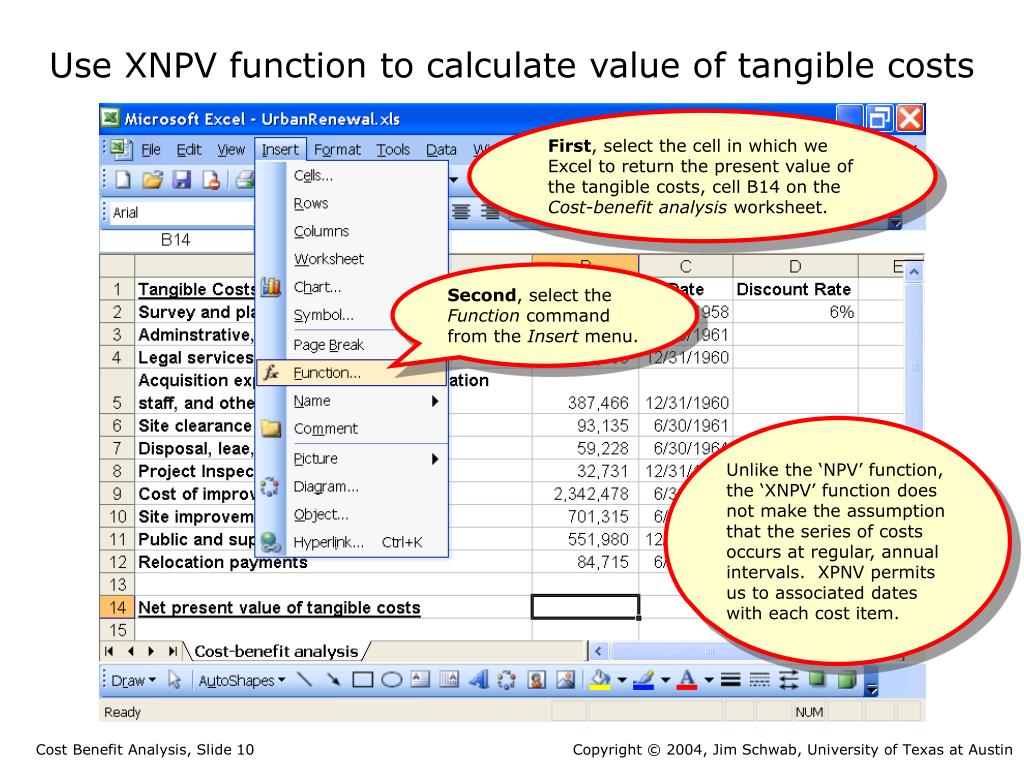The height and width of the screenshot is (768, 1024).
Task: Click the Vertical Text Box tool
Action: 449,680
